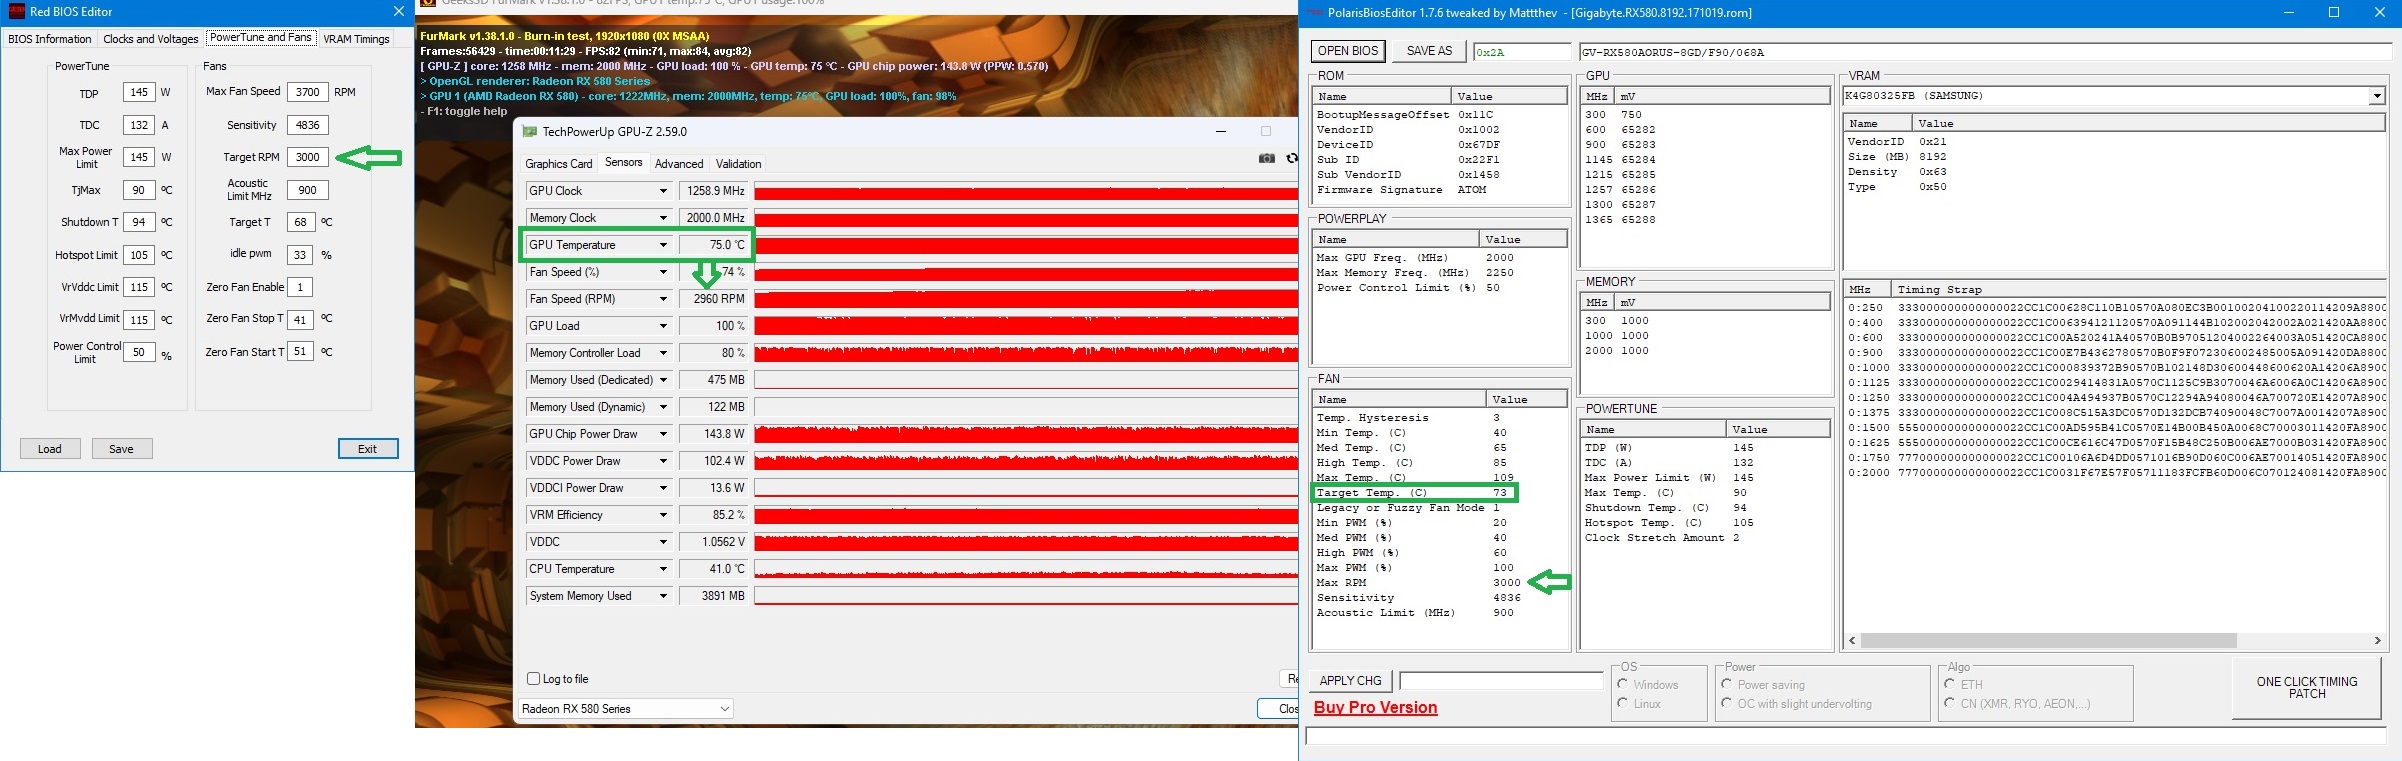Select the Acoustic Limit (MHz) row
Screen dimensions: 2402x761
[x=1440, y=613]
